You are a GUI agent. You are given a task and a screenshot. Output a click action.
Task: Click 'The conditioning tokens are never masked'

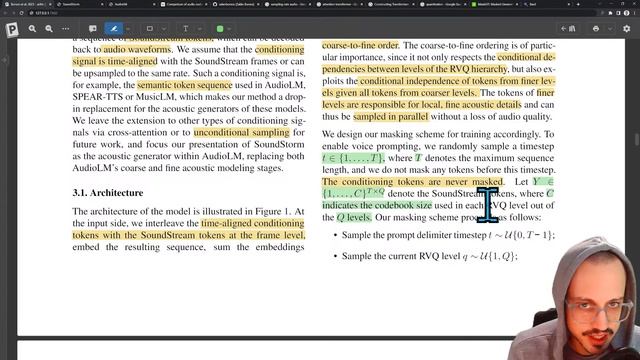[413, 182]
